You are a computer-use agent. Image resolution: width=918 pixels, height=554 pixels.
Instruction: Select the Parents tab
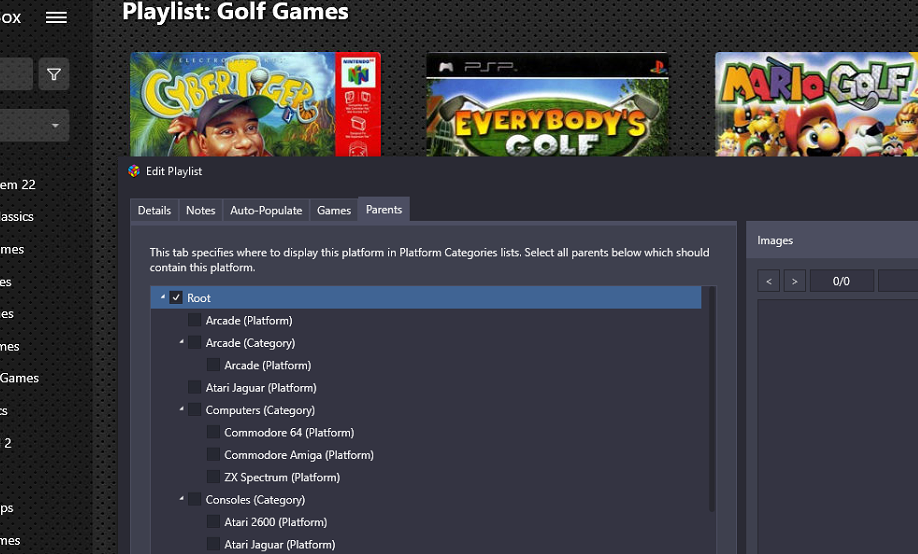(383, 210)
